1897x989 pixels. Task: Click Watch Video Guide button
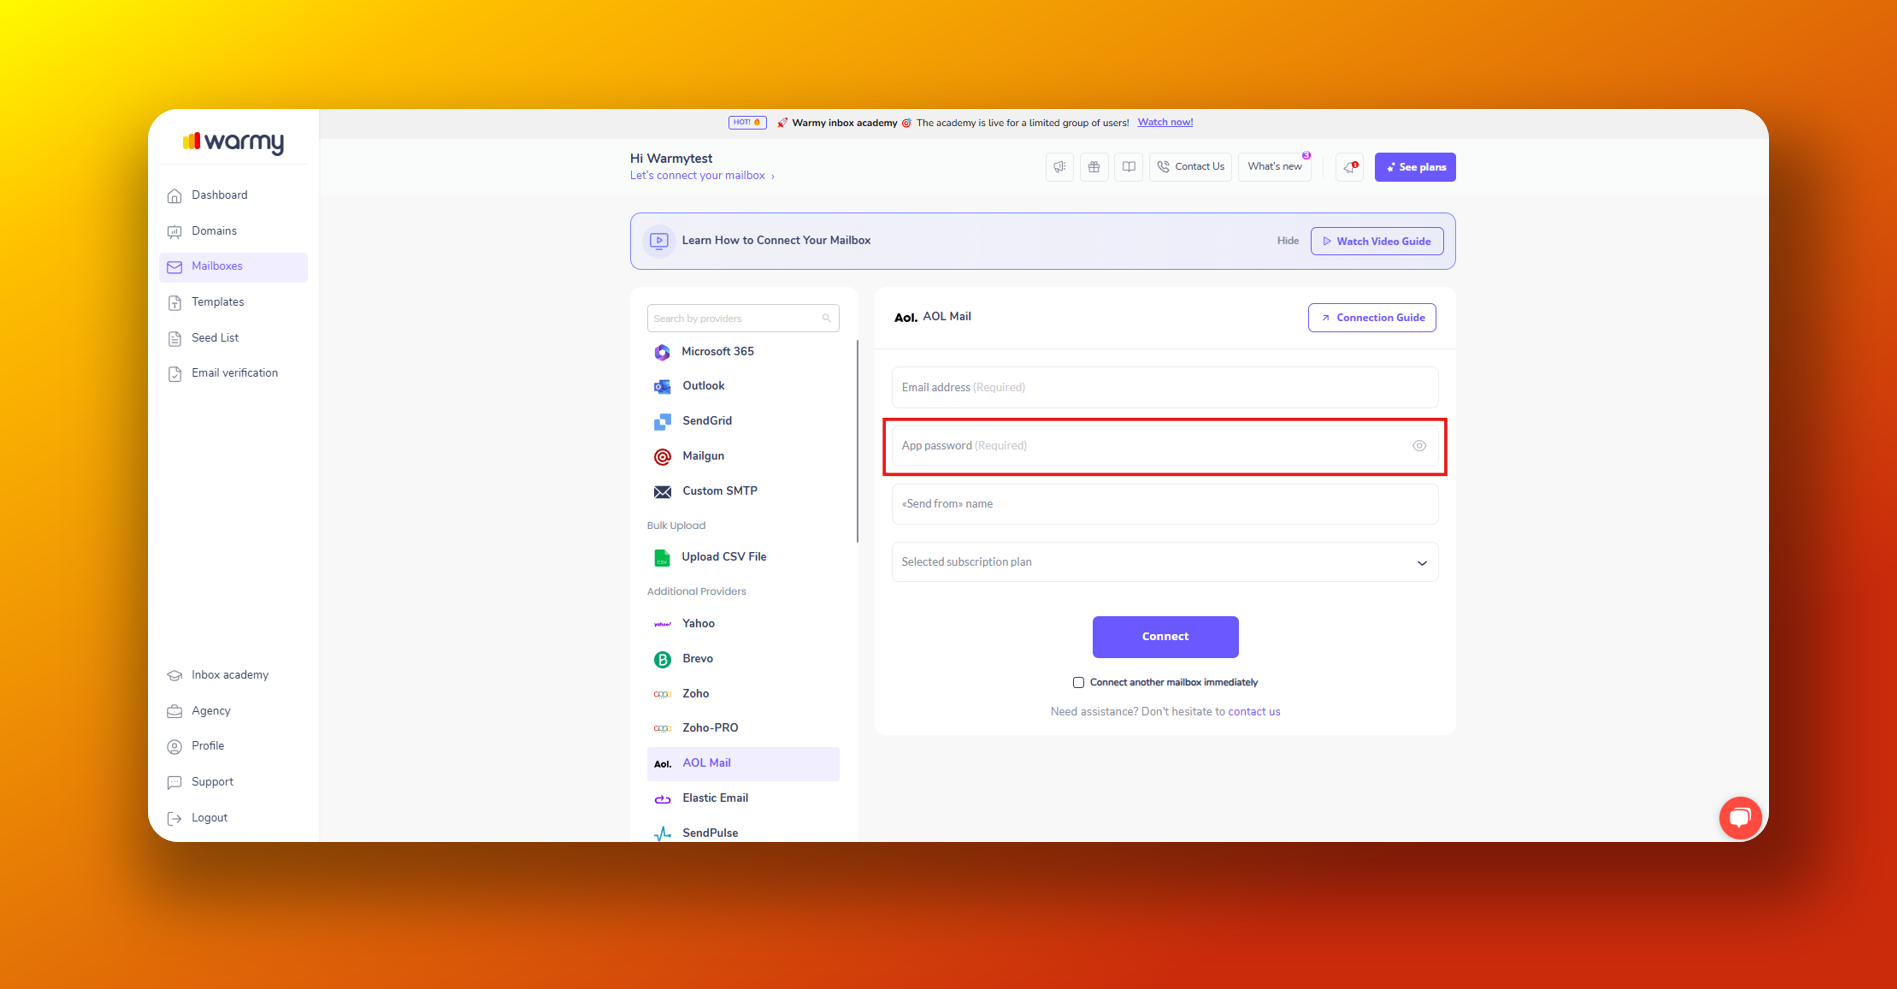[x=1377, y=241]
